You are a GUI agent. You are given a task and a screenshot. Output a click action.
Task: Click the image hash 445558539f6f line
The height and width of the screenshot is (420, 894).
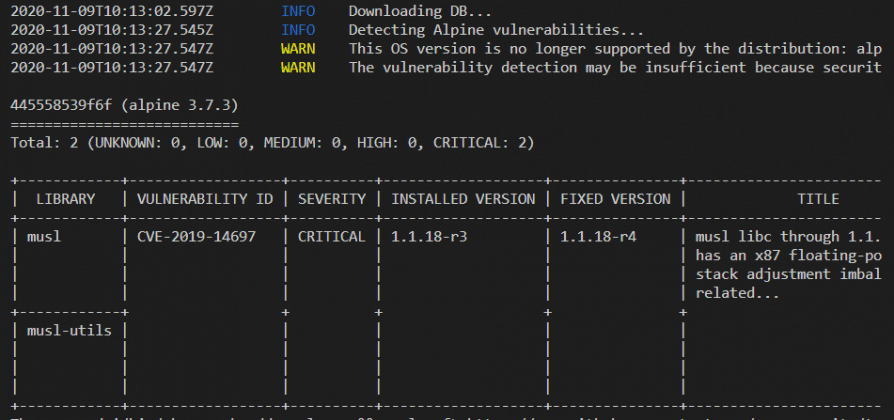click(x=124, y=105)
